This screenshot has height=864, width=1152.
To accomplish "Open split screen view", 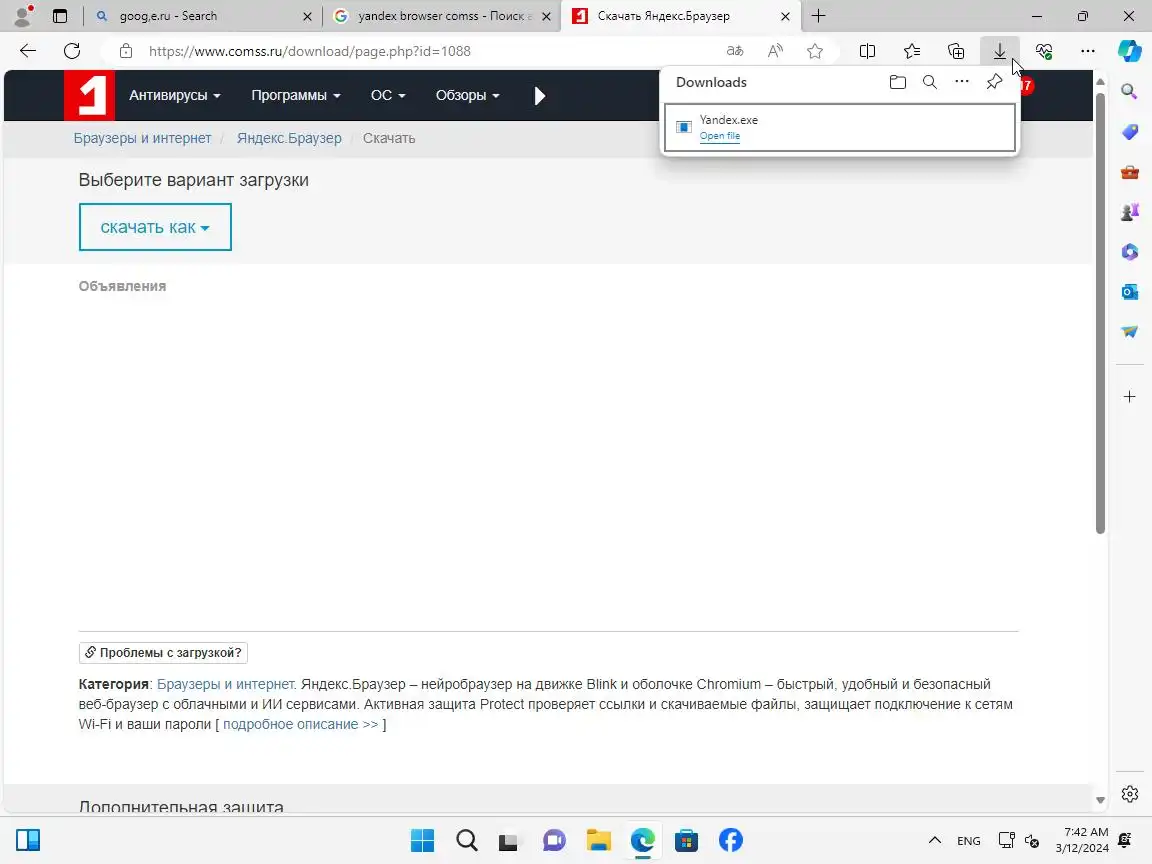I will coord(867,51).
